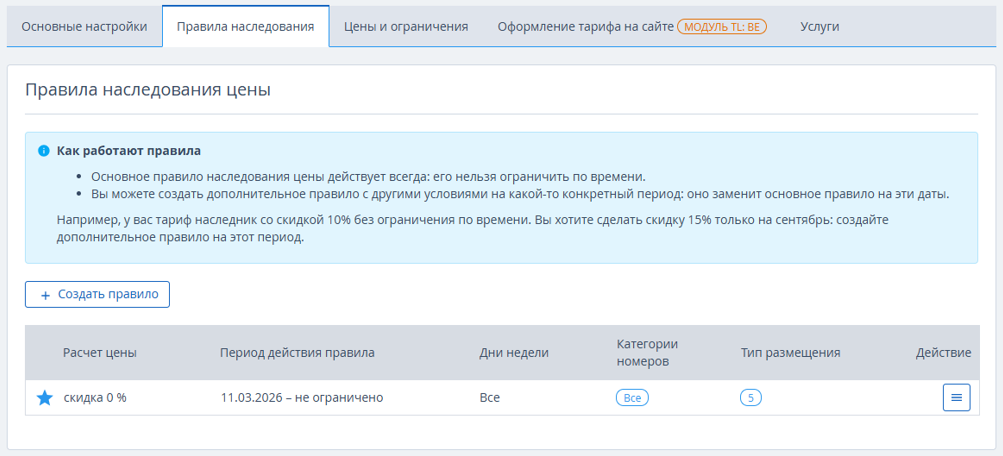
Task: Select the Правила наследования tab
Action: point(245,27)
